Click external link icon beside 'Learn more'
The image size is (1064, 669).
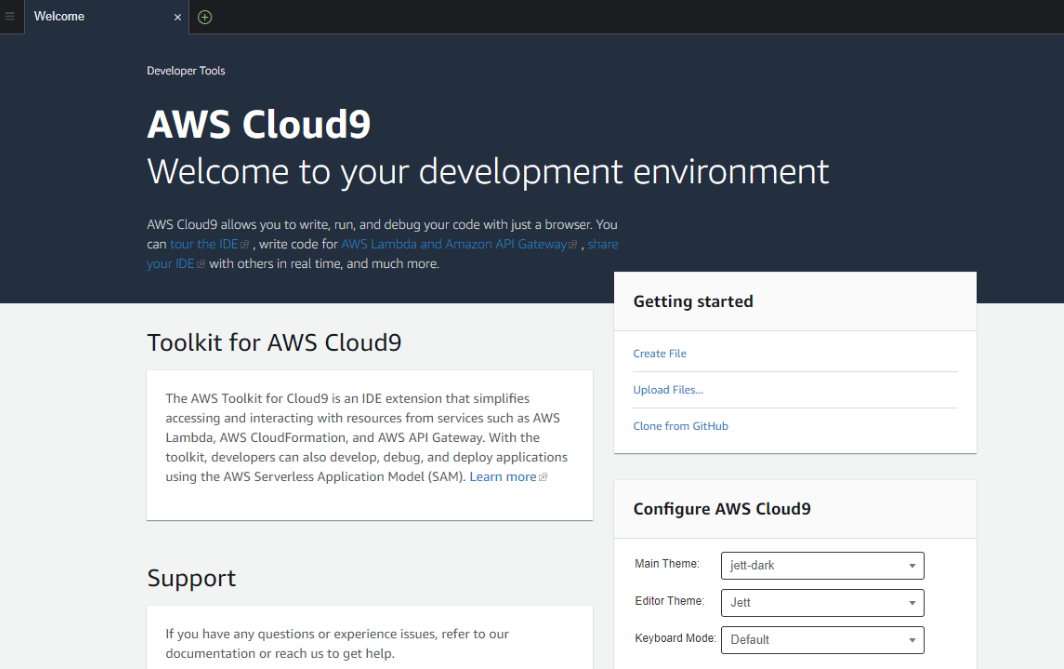click(543, 478)
